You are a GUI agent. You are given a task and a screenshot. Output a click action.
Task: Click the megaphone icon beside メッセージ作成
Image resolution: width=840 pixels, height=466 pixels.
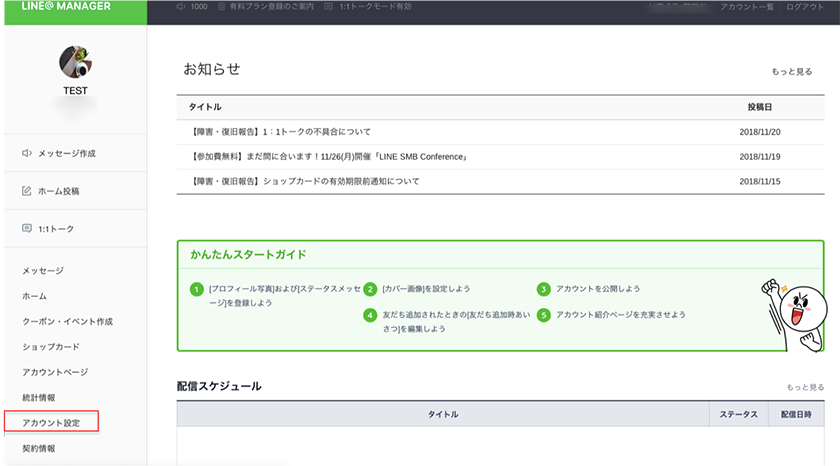click(27, 154)
